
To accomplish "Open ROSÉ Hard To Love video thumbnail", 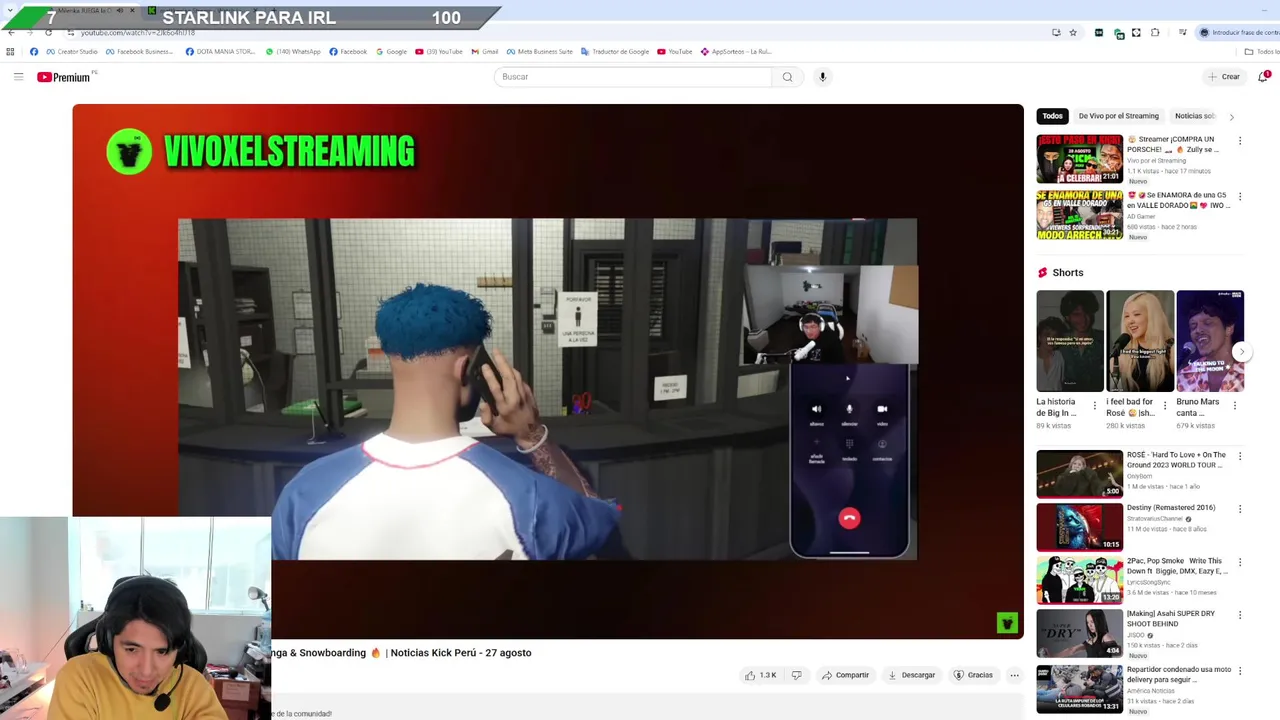I will 1079,474.
